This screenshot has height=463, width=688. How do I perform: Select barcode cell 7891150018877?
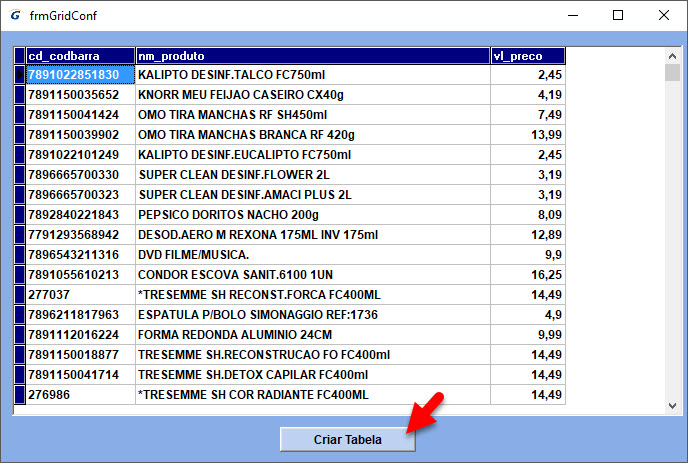coord(80,355)
